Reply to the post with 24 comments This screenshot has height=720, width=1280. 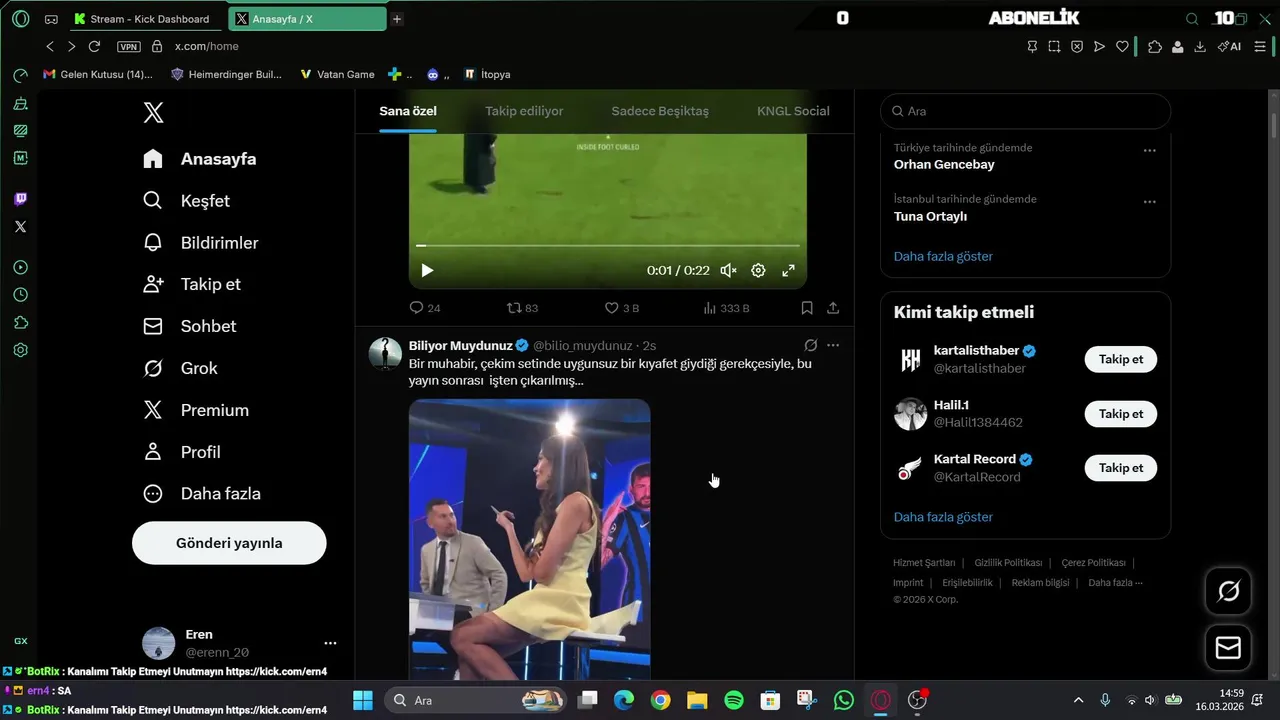tap(425, 308)
